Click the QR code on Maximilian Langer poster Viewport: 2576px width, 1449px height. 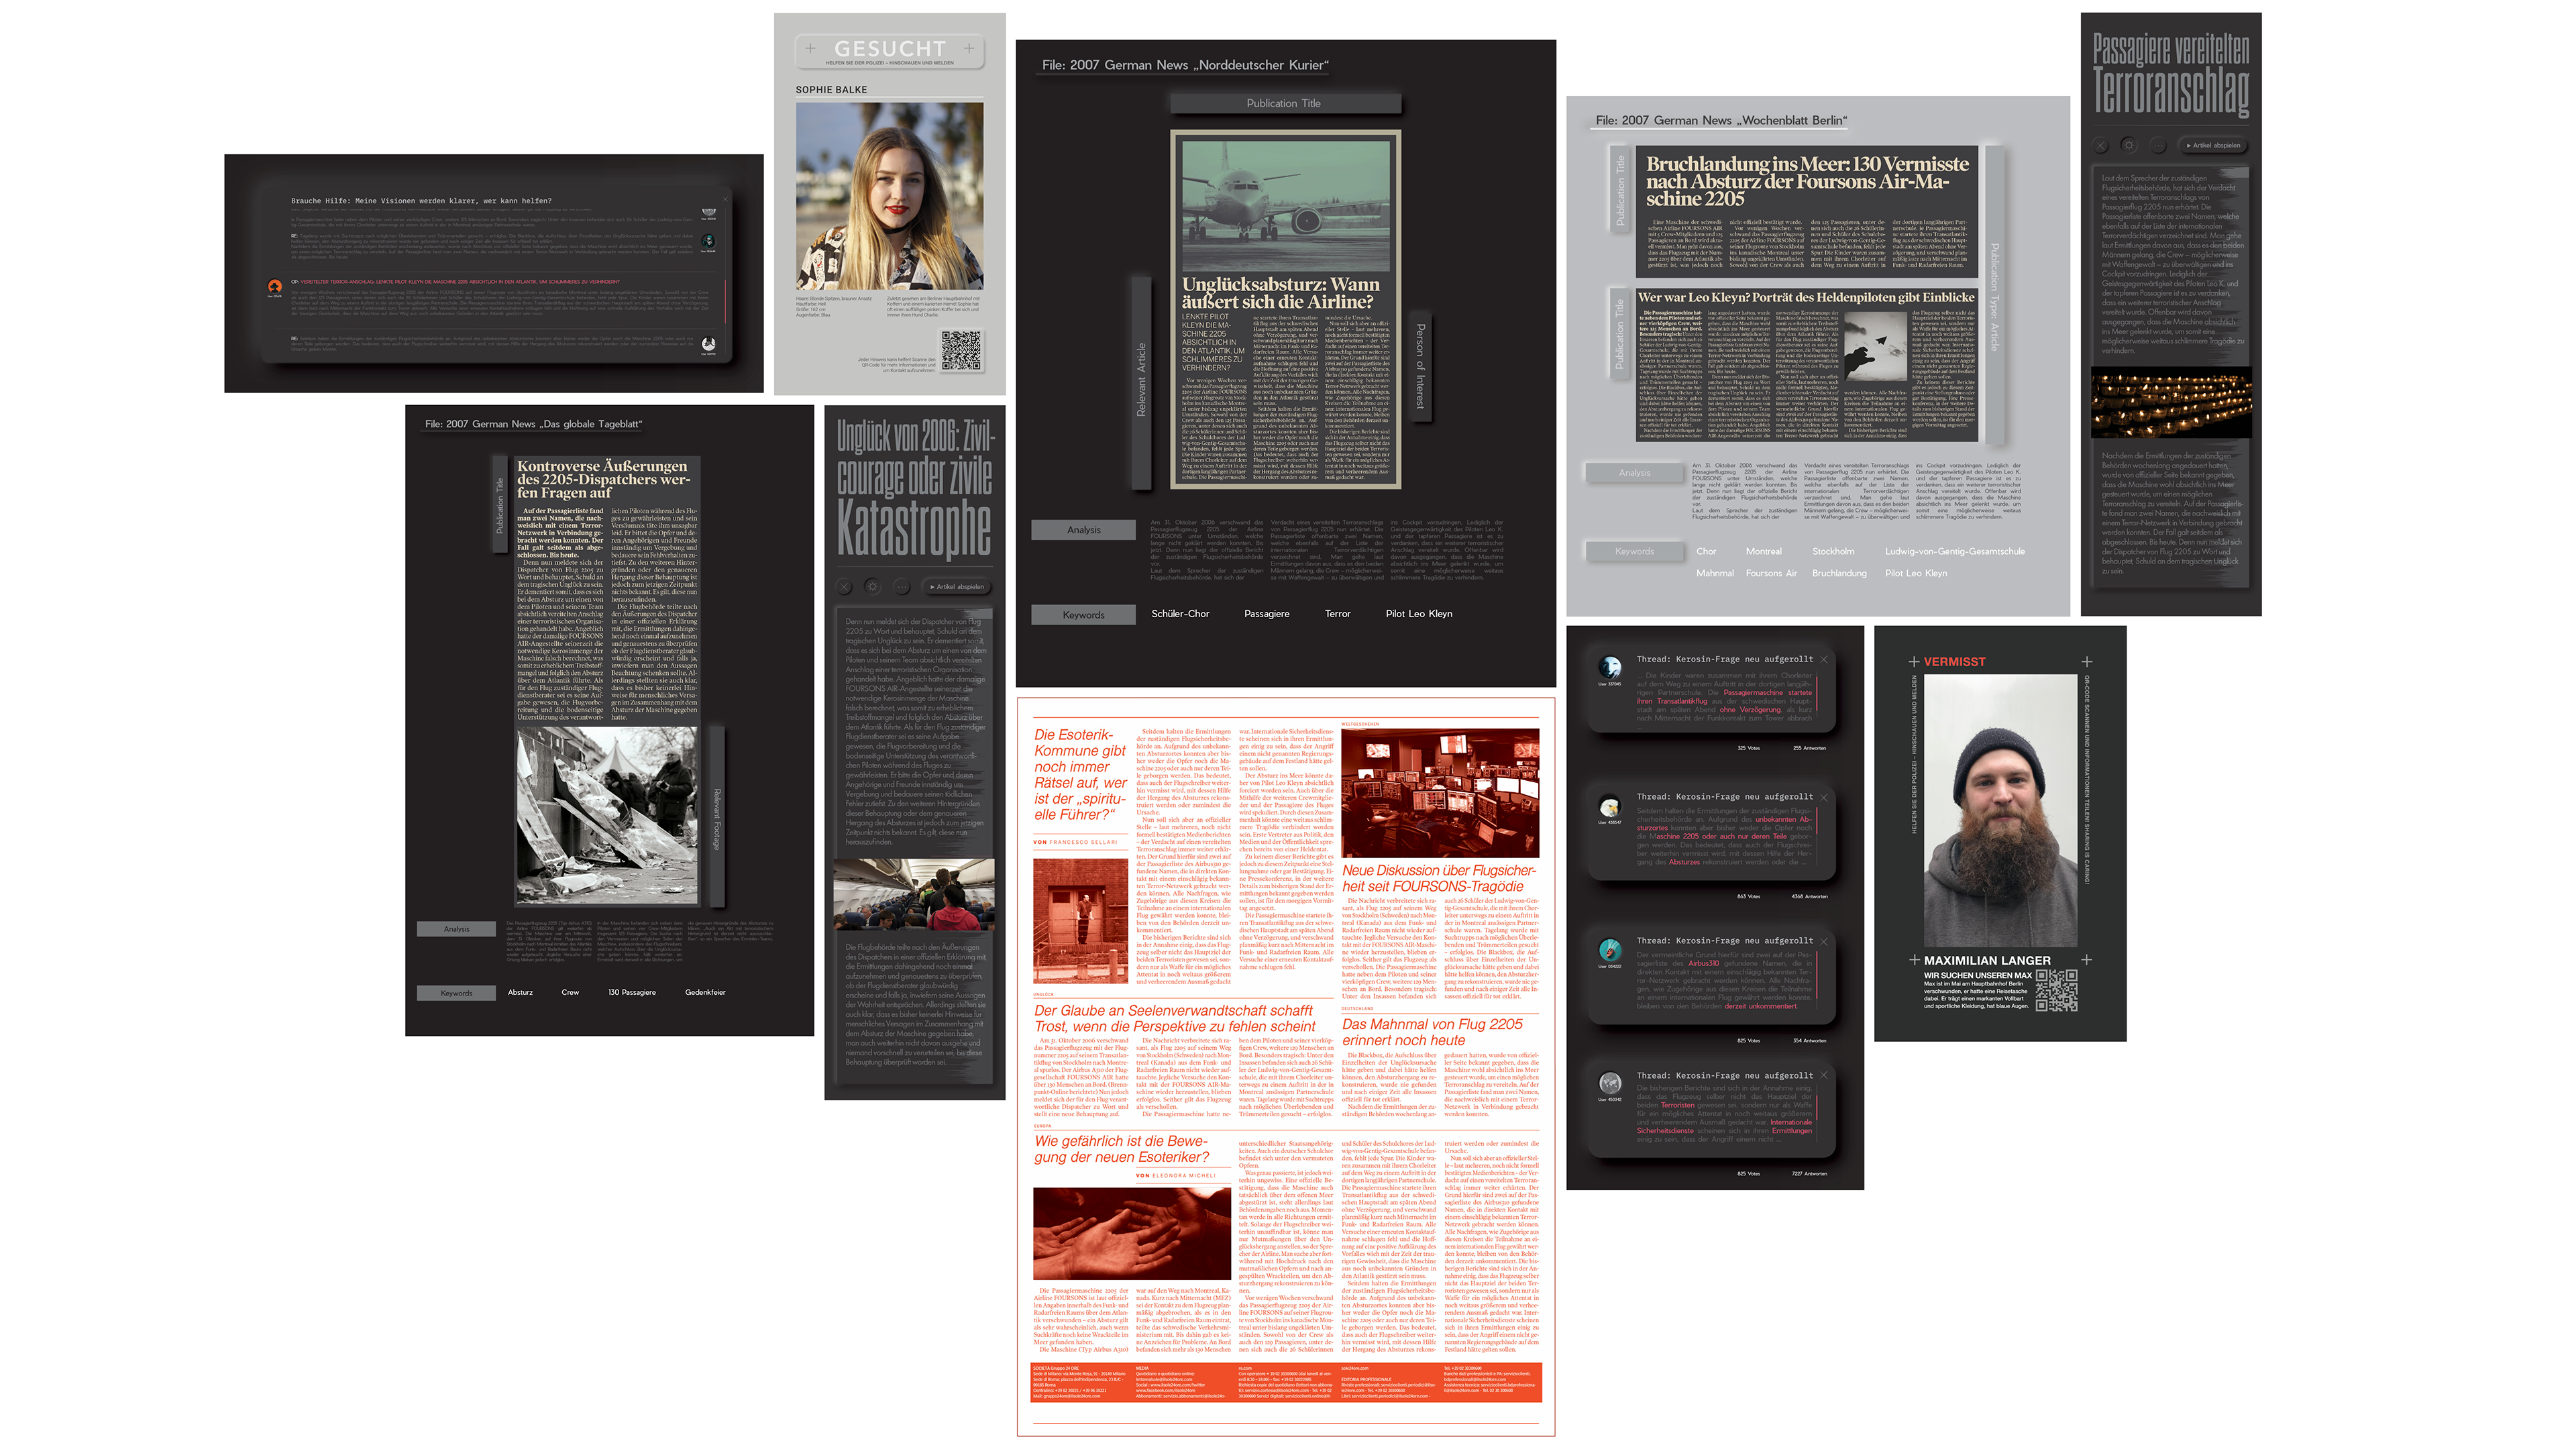tap(2057, 990)
